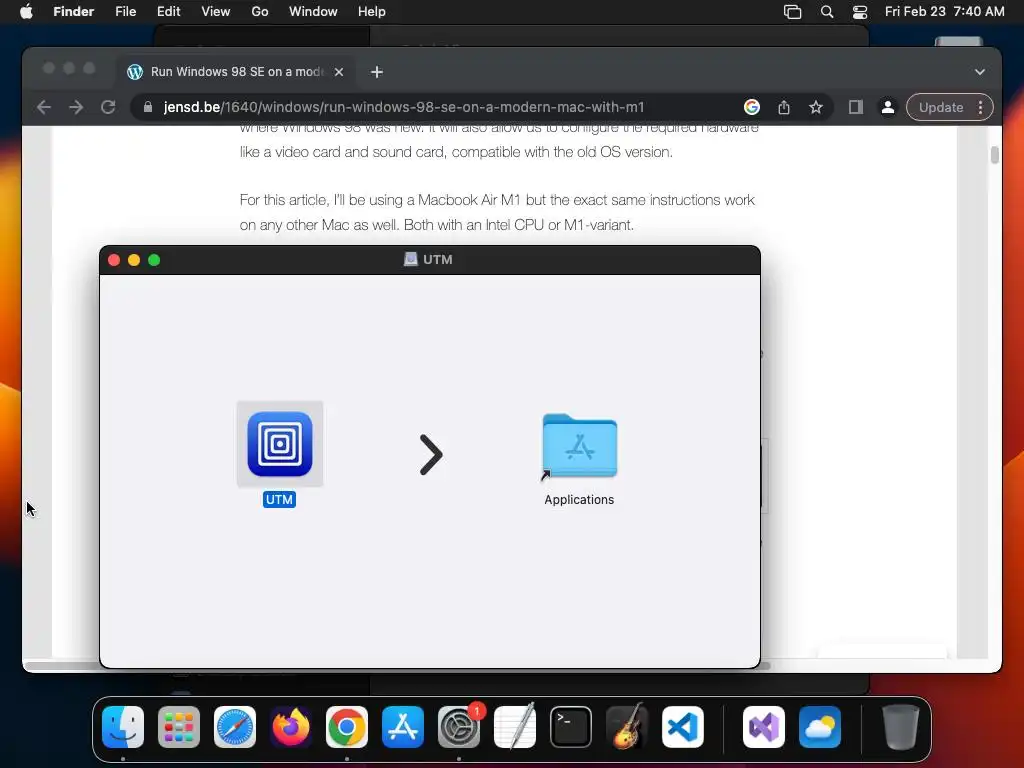Open Control Center in menu bar

[x=860, y=12]
